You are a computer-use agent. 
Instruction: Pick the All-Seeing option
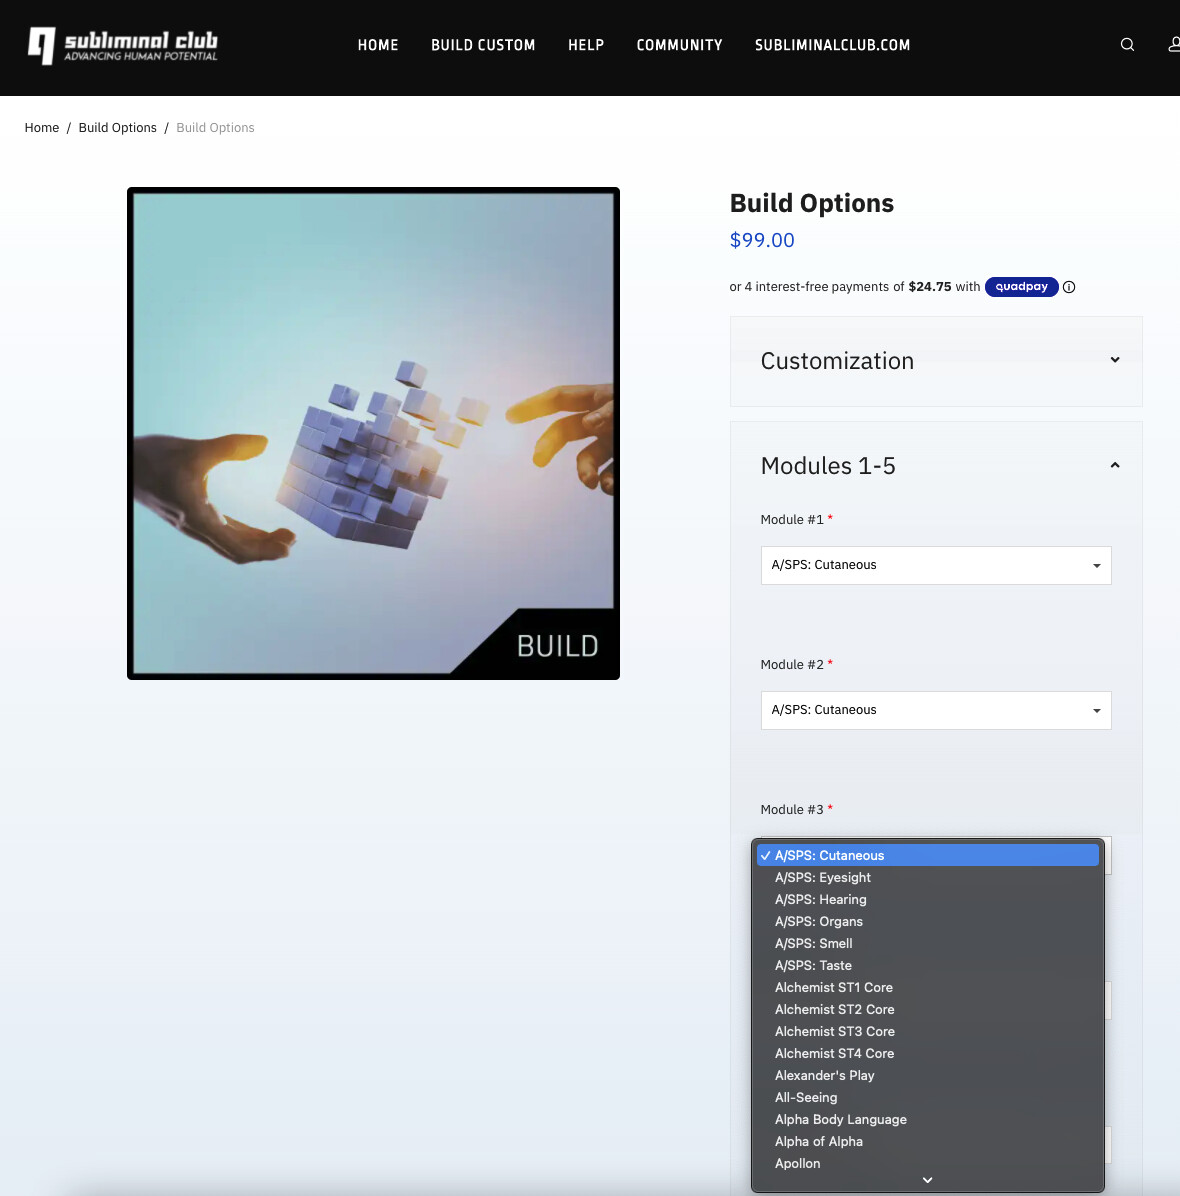(x=928, y=1098)
